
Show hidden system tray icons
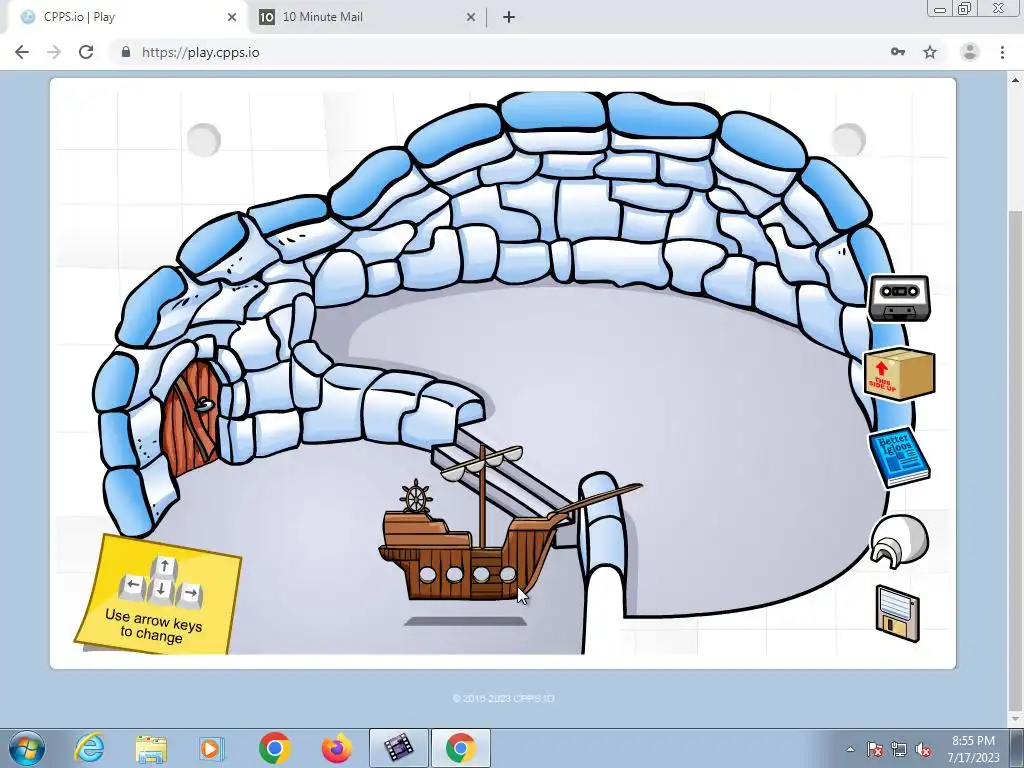[850, 750]
